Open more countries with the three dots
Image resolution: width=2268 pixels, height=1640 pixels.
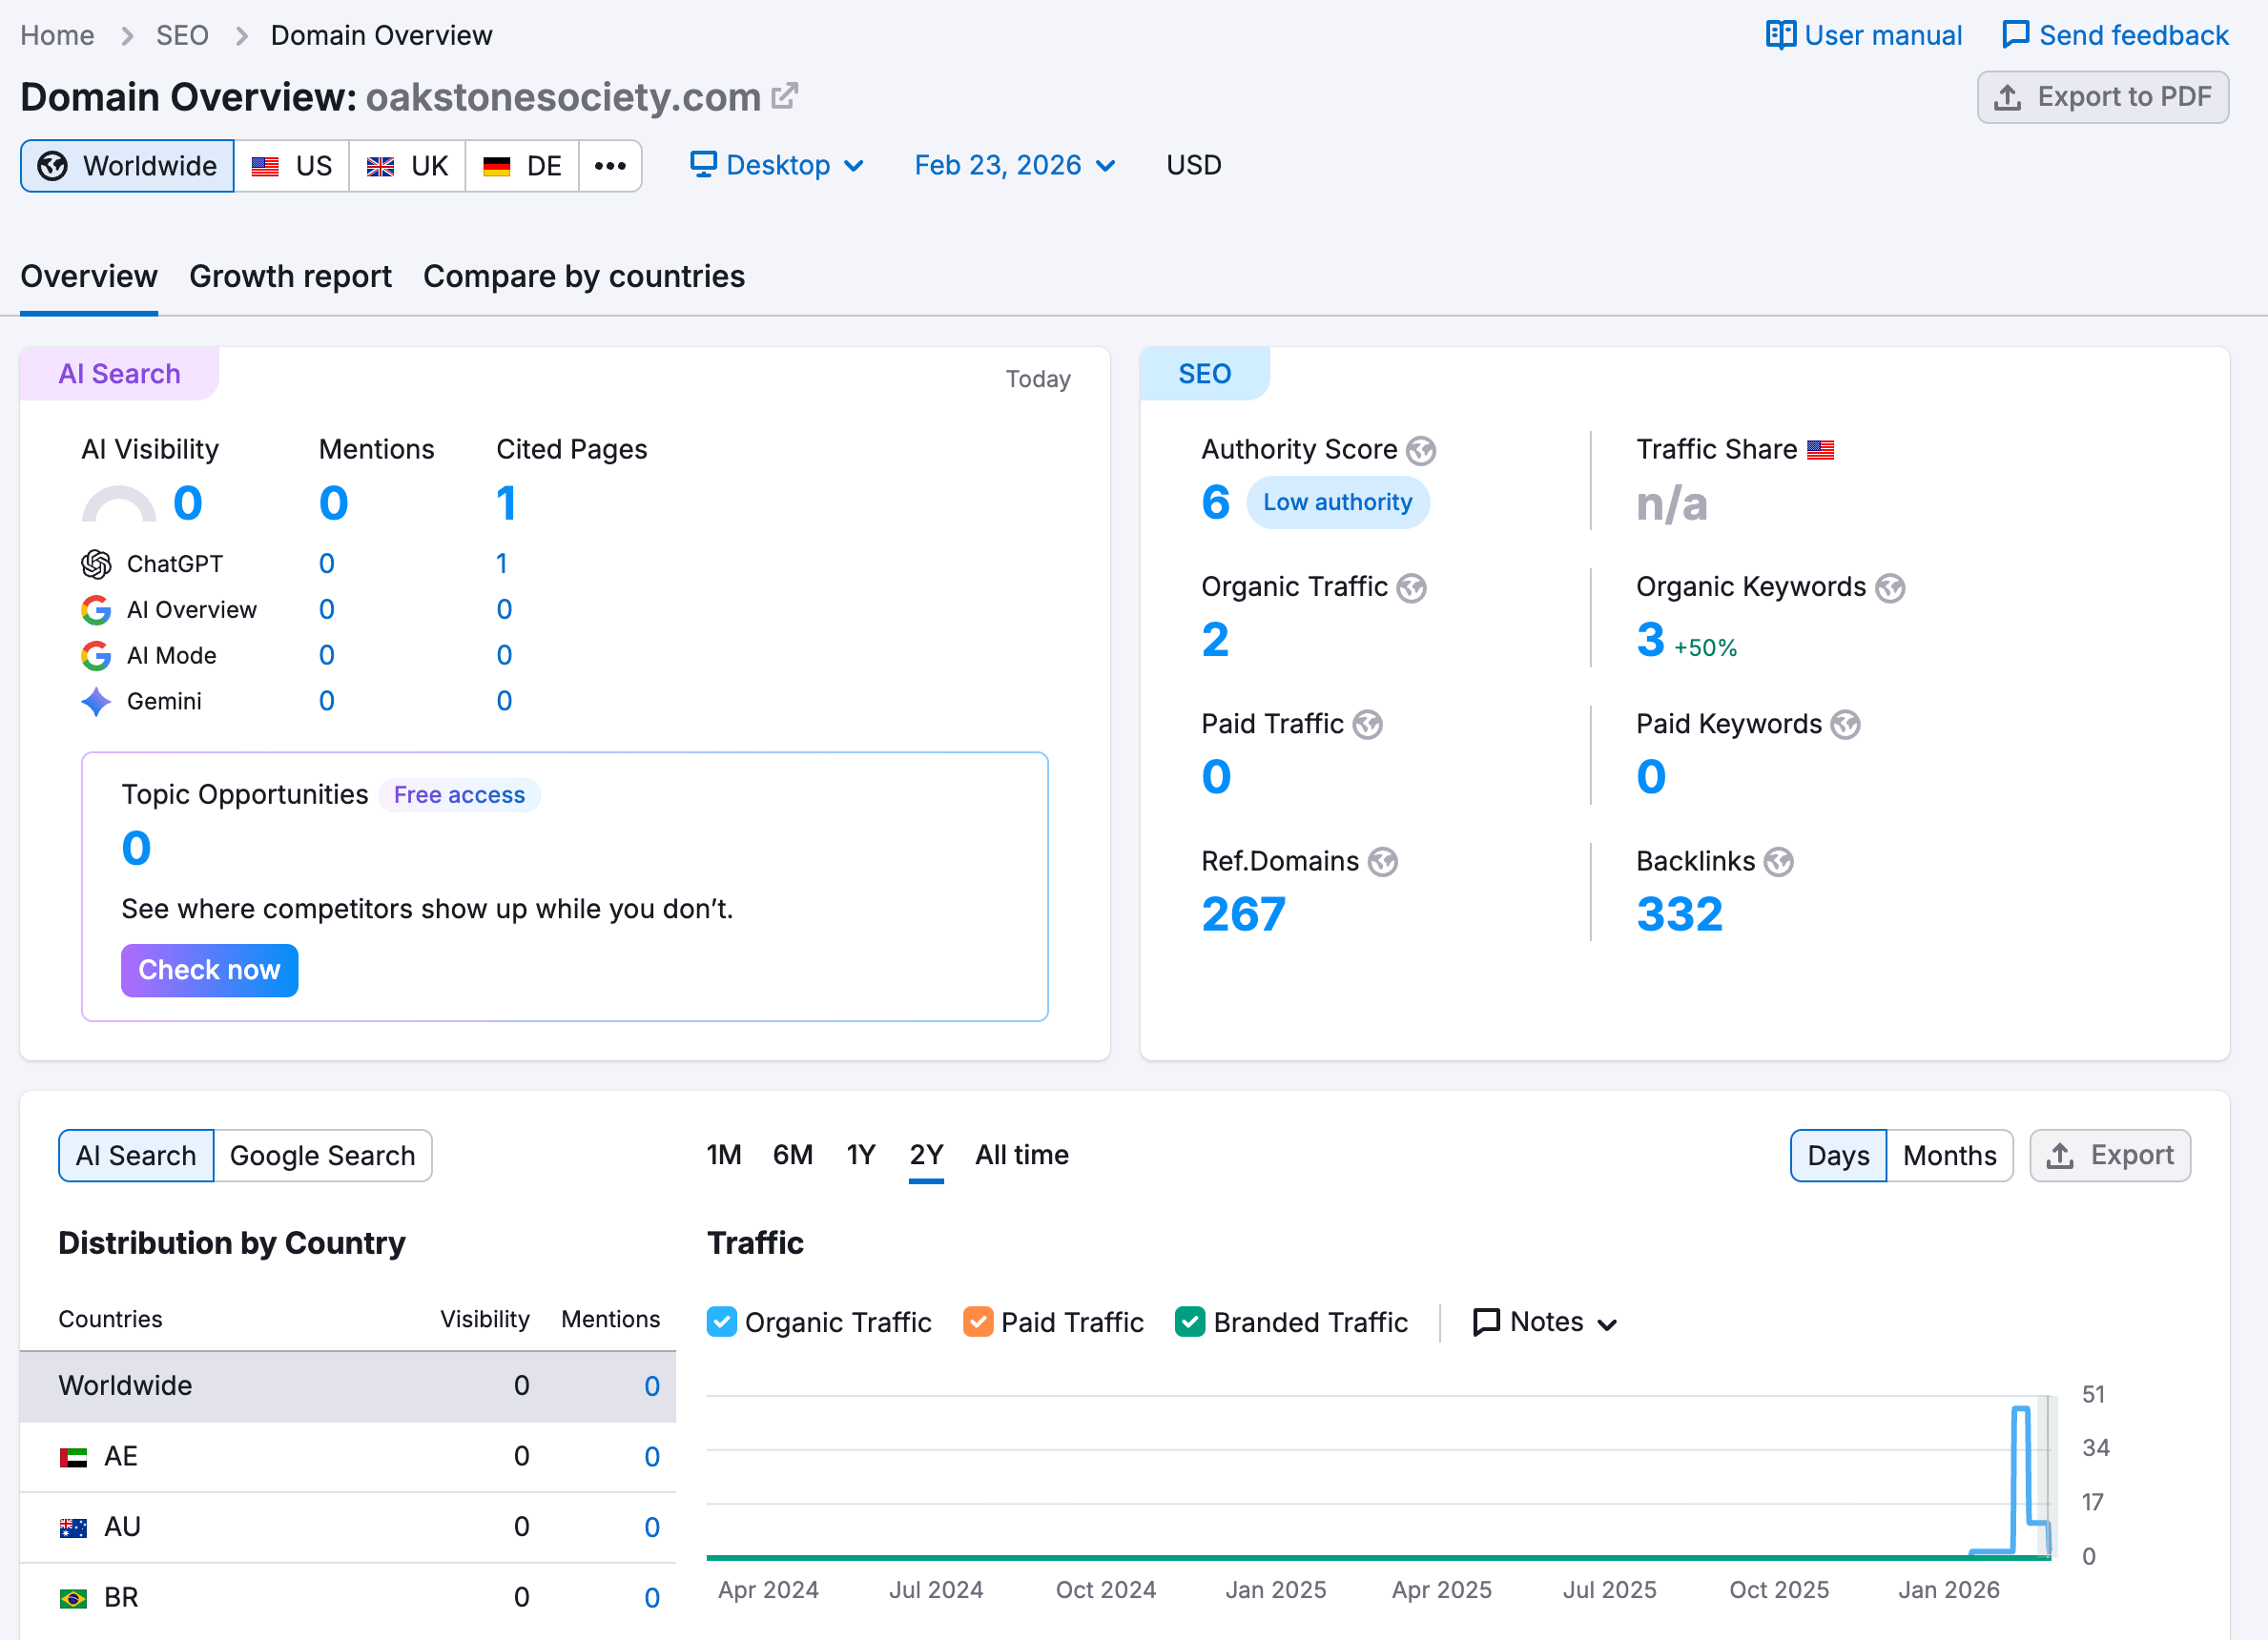(610, 166)
